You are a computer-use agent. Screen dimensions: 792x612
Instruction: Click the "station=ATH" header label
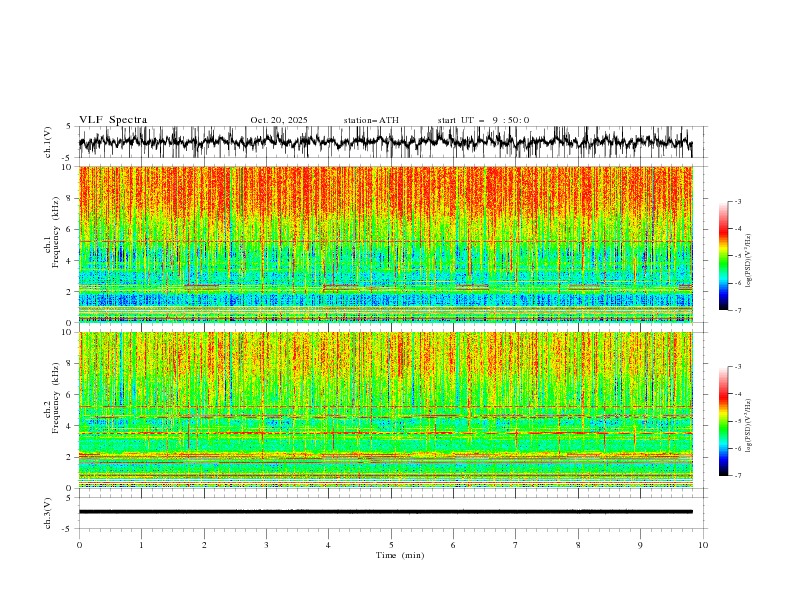click(x=371, y=120)
